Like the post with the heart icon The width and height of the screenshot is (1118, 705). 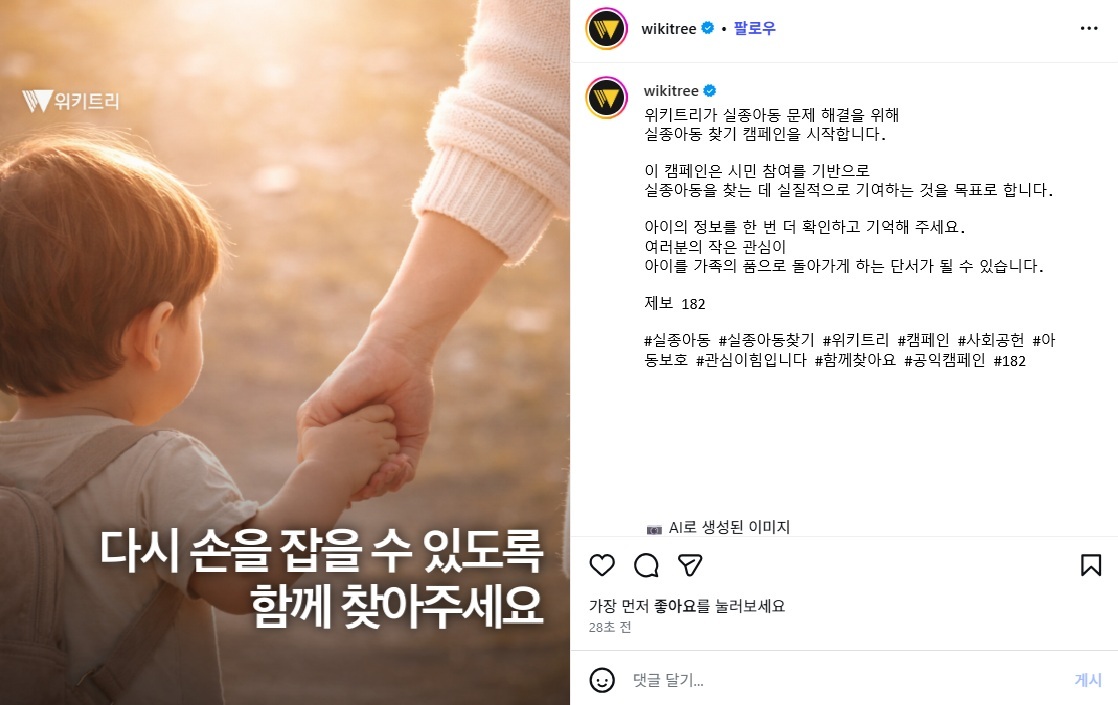click(602, 565)
